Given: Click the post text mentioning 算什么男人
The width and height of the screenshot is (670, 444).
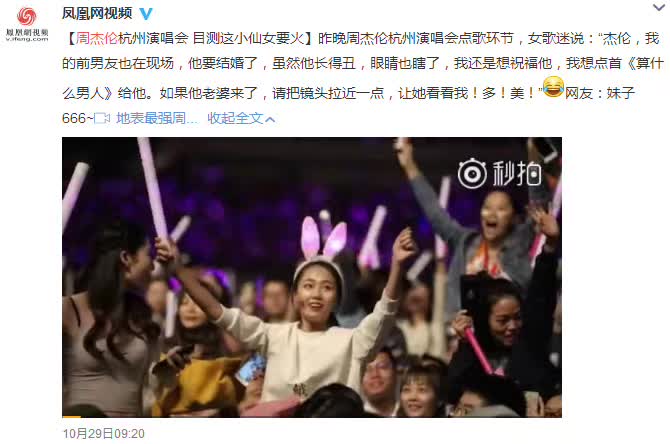Looking at the screenshot, I should tap(362, 65).
